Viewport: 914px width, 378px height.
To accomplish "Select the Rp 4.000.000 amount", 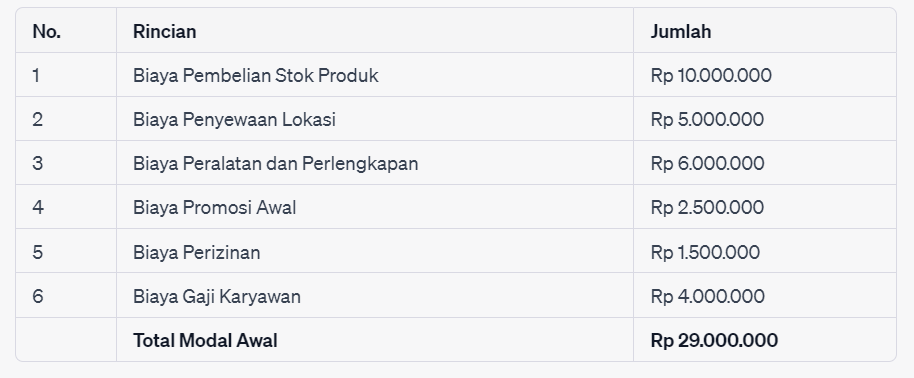I will click(x=707, y=296).
